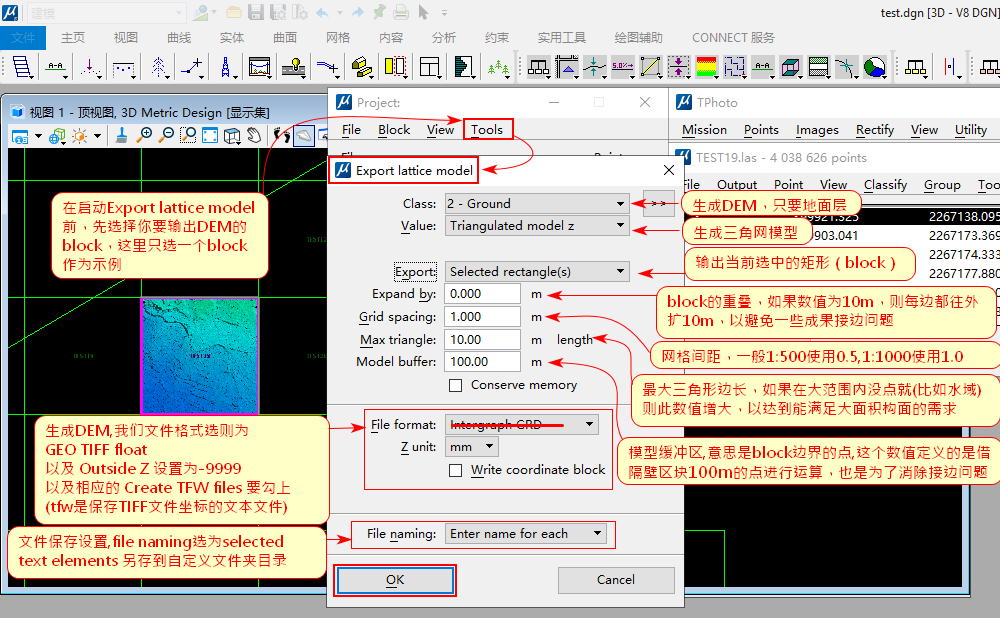The height and width of the screenshot is (618, 1000).
Task: Expand the display style sun-cube dropdown arrow
Action: coord(98,136)
